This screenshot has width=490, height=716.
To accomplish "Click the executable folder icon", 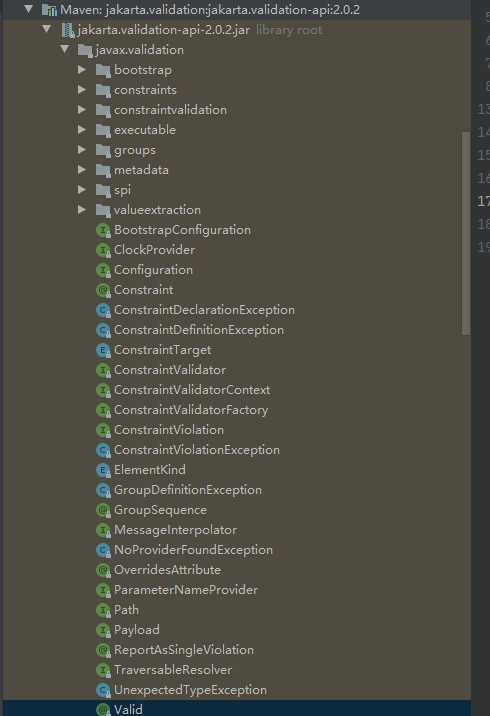I will coord(103,131).
